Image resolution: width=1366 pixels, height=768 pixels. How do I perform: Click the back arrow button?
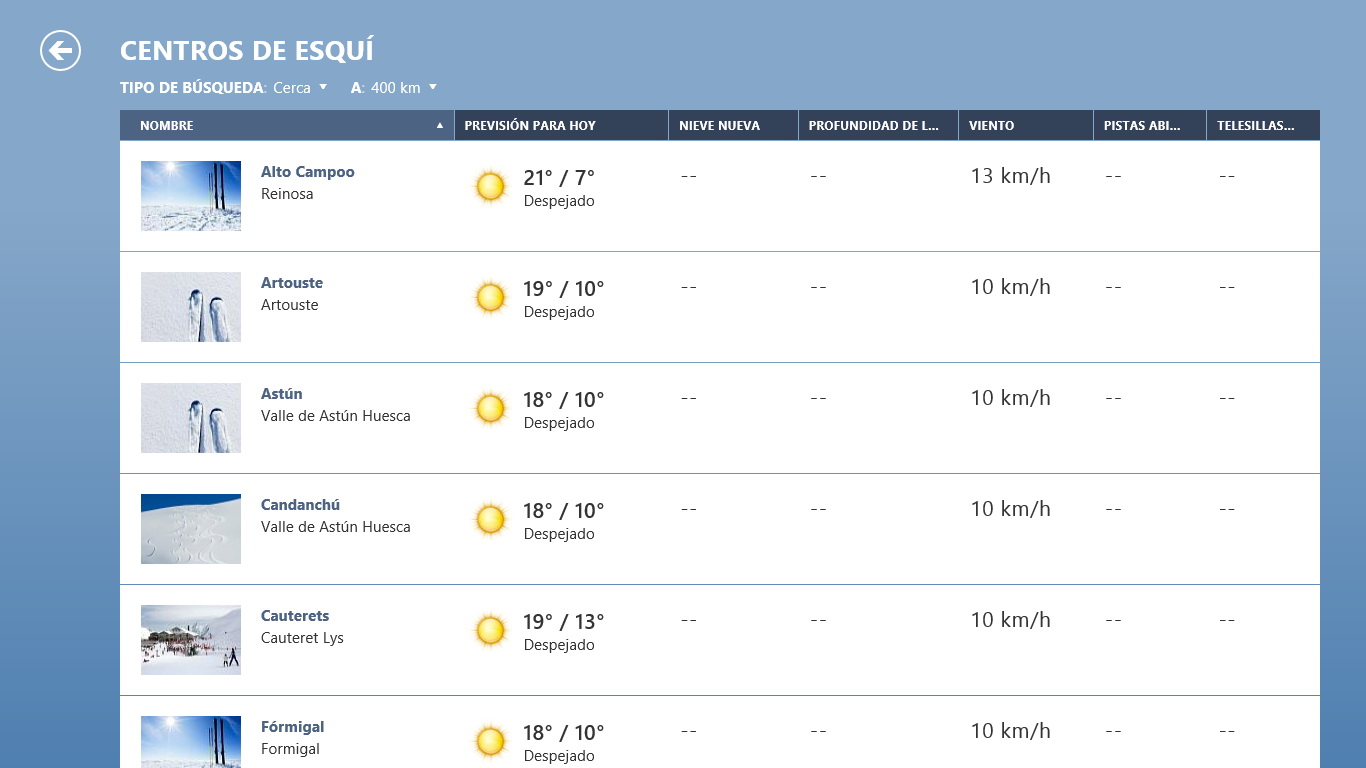pos(60,50)
